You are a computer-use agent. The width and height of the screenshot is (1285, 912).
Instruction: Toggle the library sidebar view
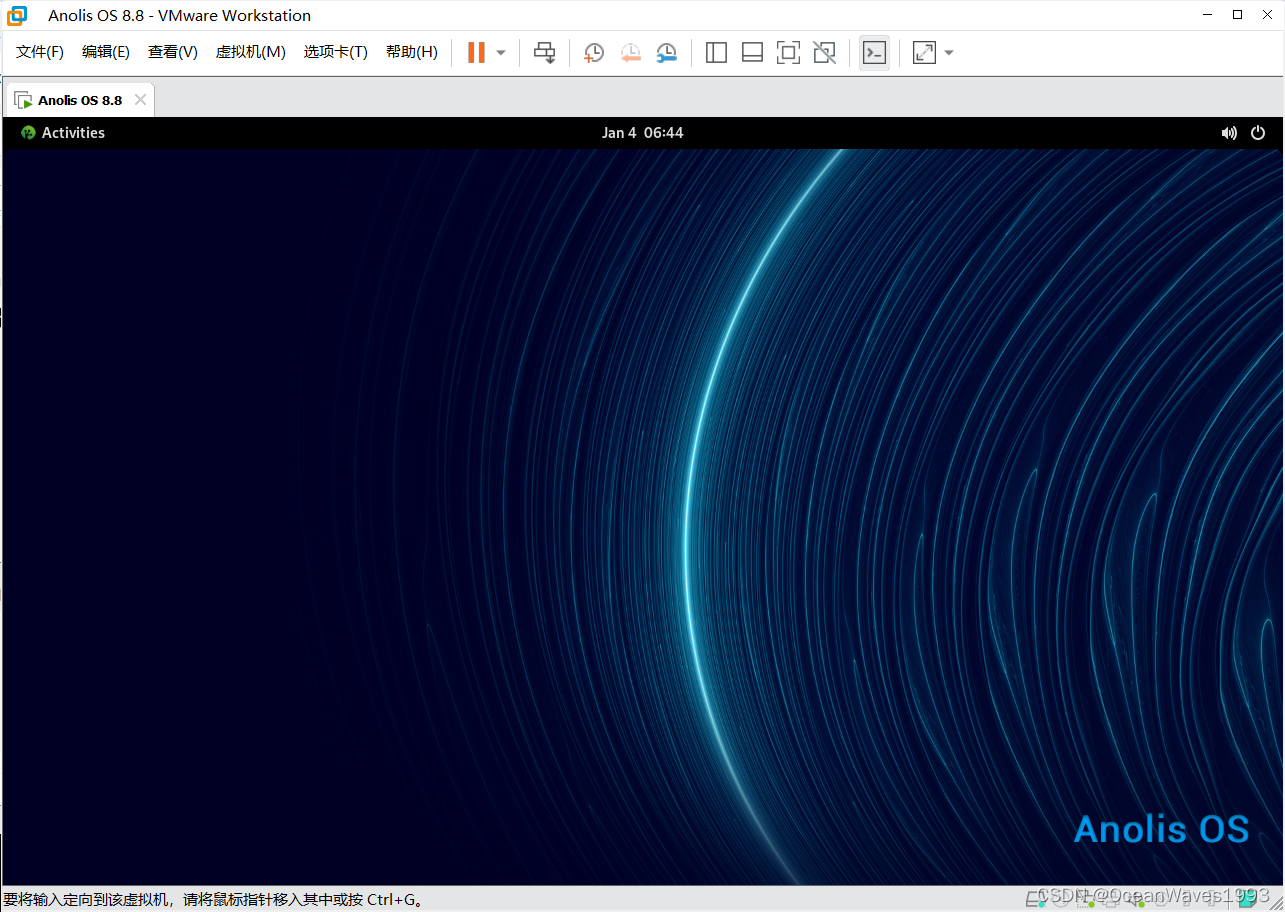(716, 52)
